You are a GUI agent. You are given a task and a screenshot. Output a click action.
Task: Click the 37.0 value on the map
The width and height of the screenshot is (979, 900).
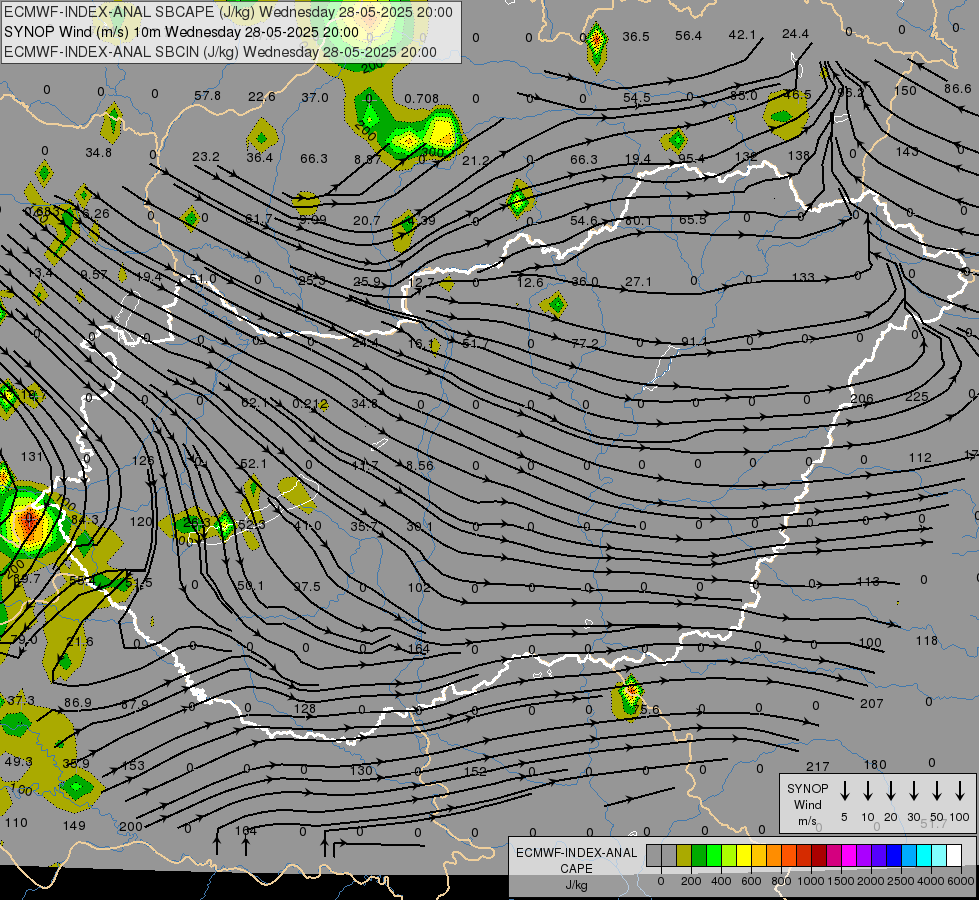(x=315, y=97)
